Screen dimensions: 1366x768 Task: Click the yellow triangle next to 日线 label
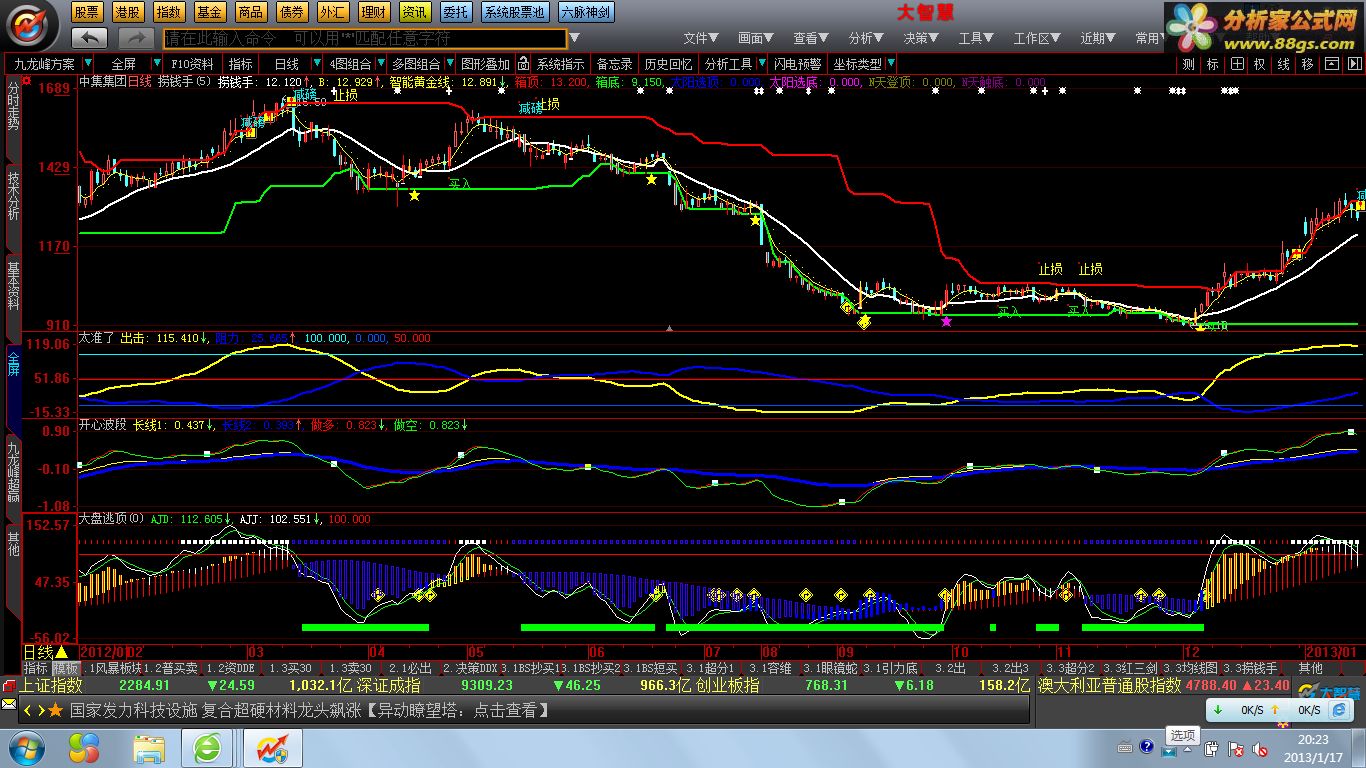coord(62,653)
